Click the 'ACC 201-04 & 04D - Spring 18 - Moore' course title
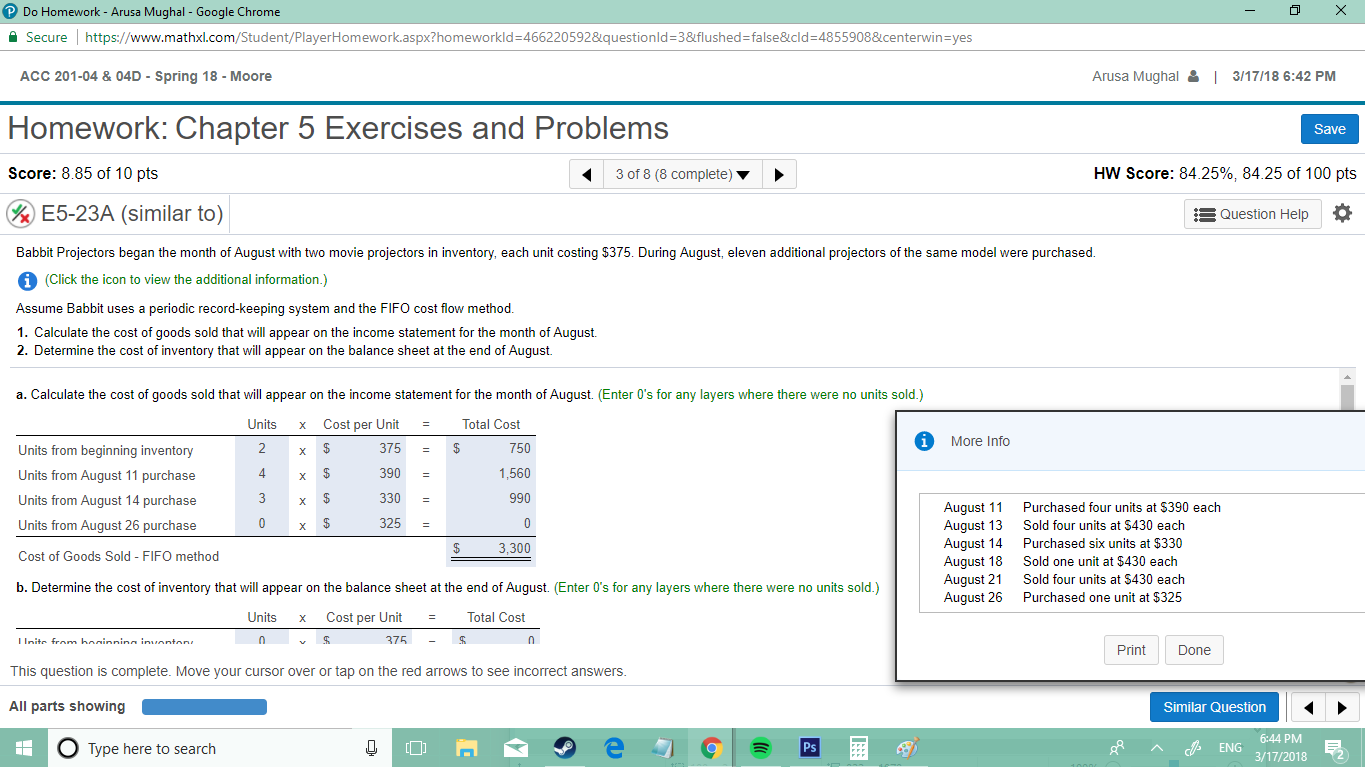This screenshot has width=1365, height=767. tap(146, 76)
